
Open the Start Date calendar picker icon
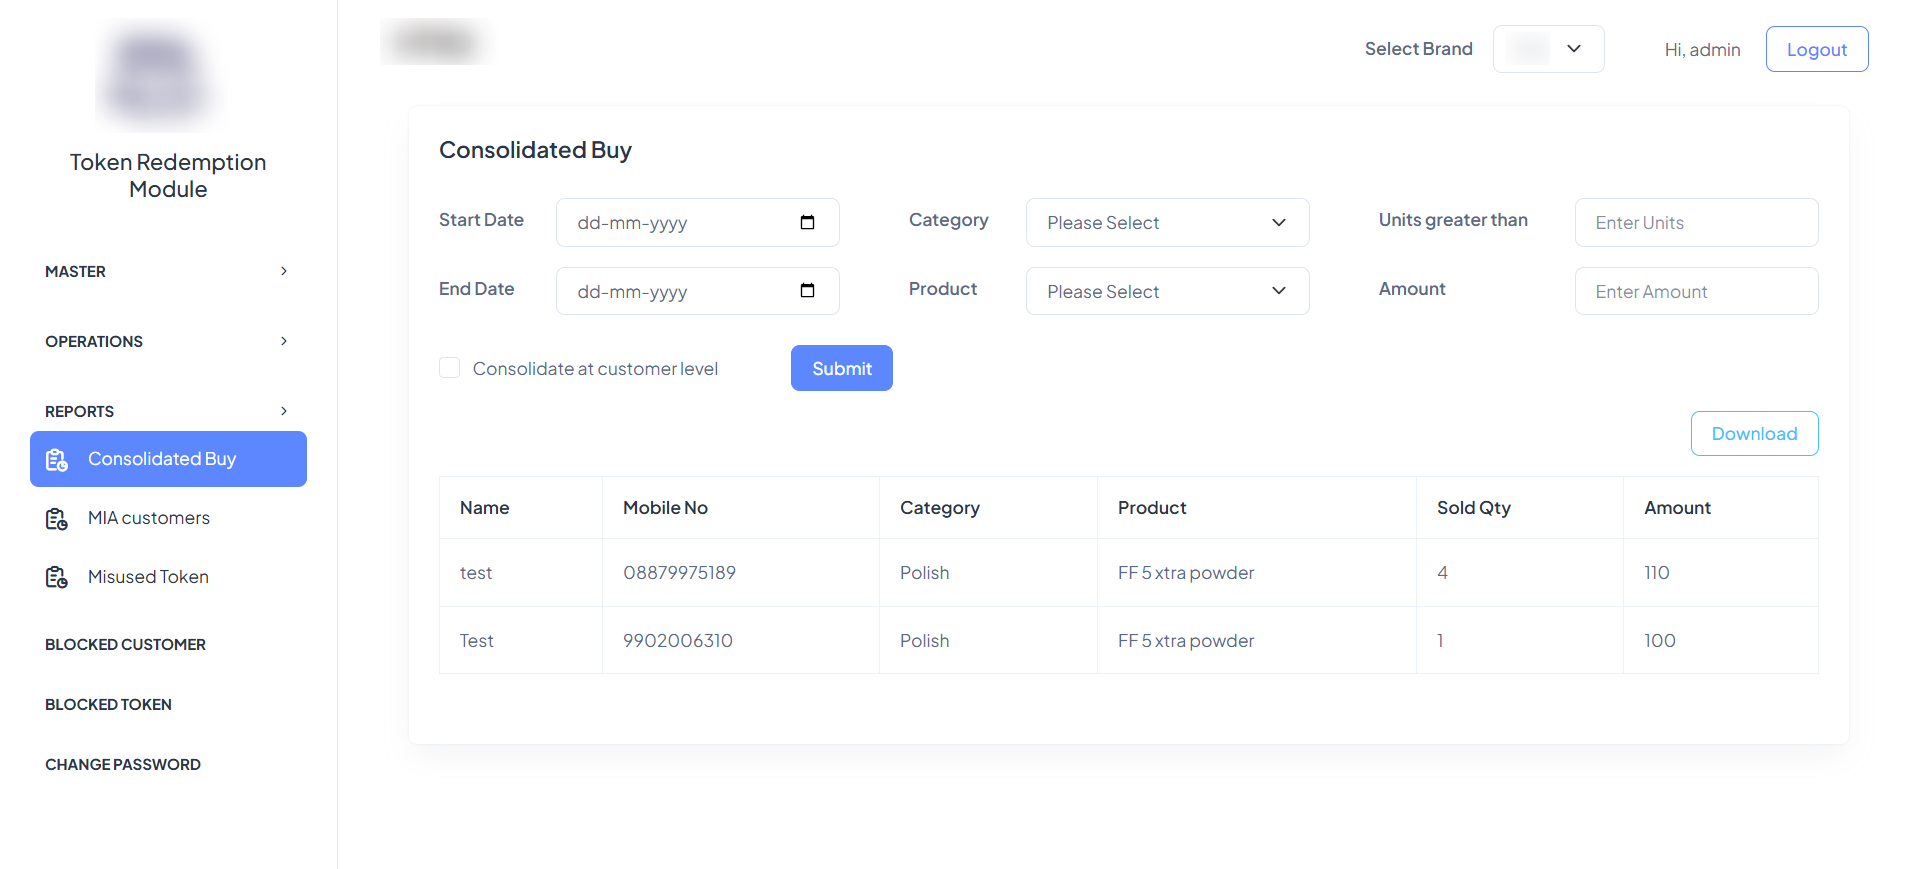click(807, 222)
